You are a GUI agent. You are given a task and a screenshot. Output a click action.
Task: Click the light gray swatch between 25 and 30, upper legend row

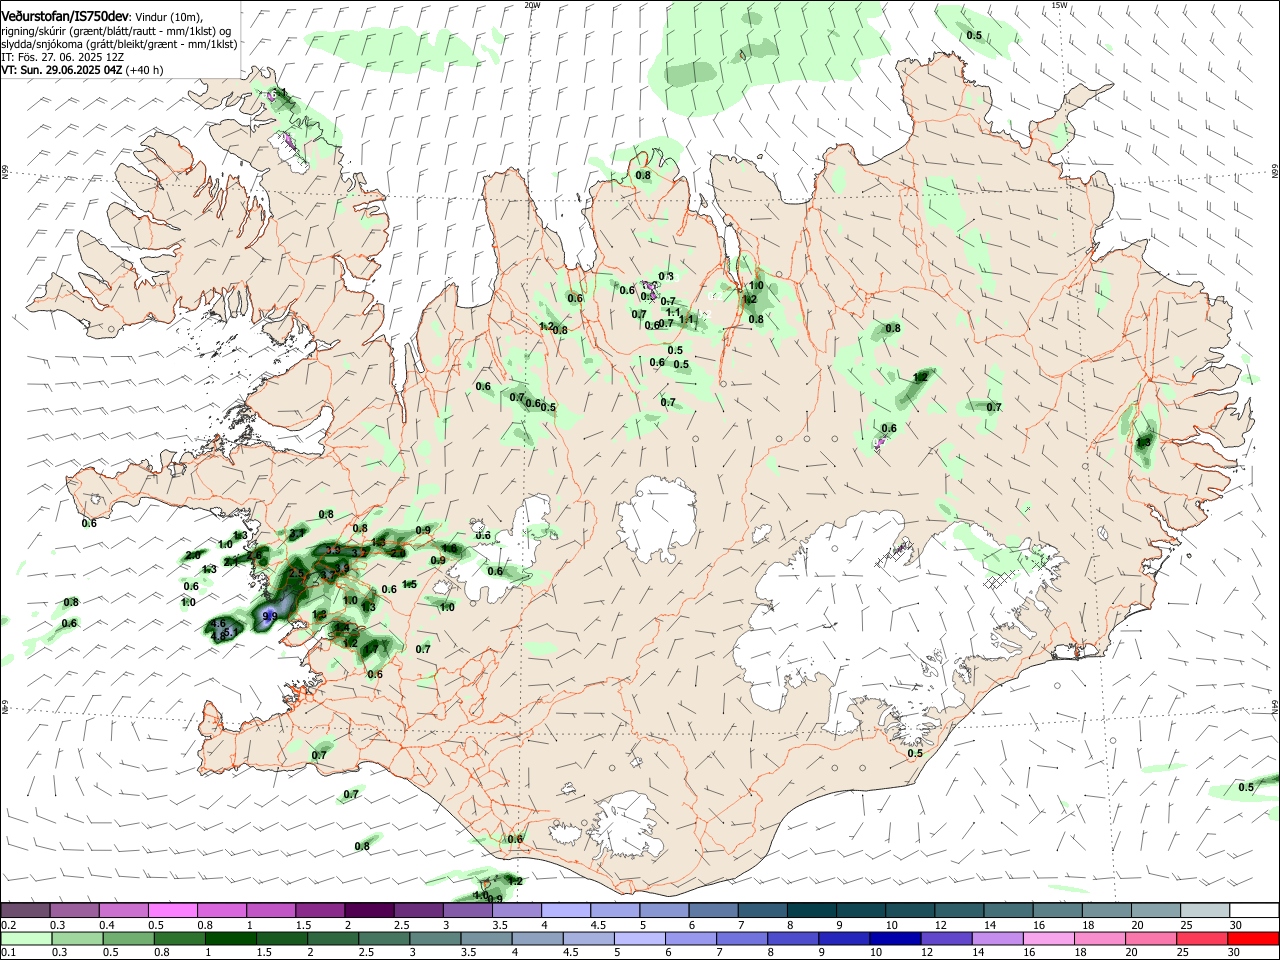(x=1205, y=910)
